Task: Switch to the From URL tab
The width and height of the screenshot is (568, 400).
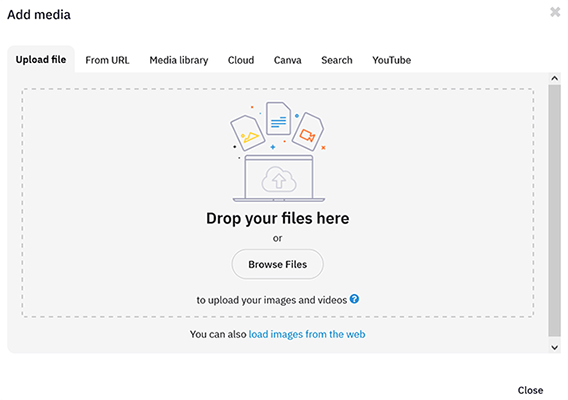Action: [107, 60]
